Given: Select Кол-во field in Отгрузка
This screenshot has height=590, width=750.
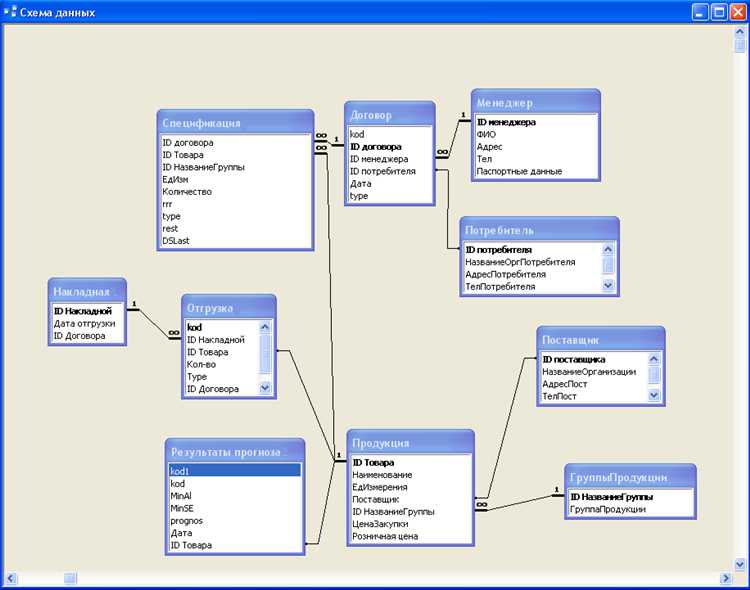Looking at the screenshot, I should [222, 364].
